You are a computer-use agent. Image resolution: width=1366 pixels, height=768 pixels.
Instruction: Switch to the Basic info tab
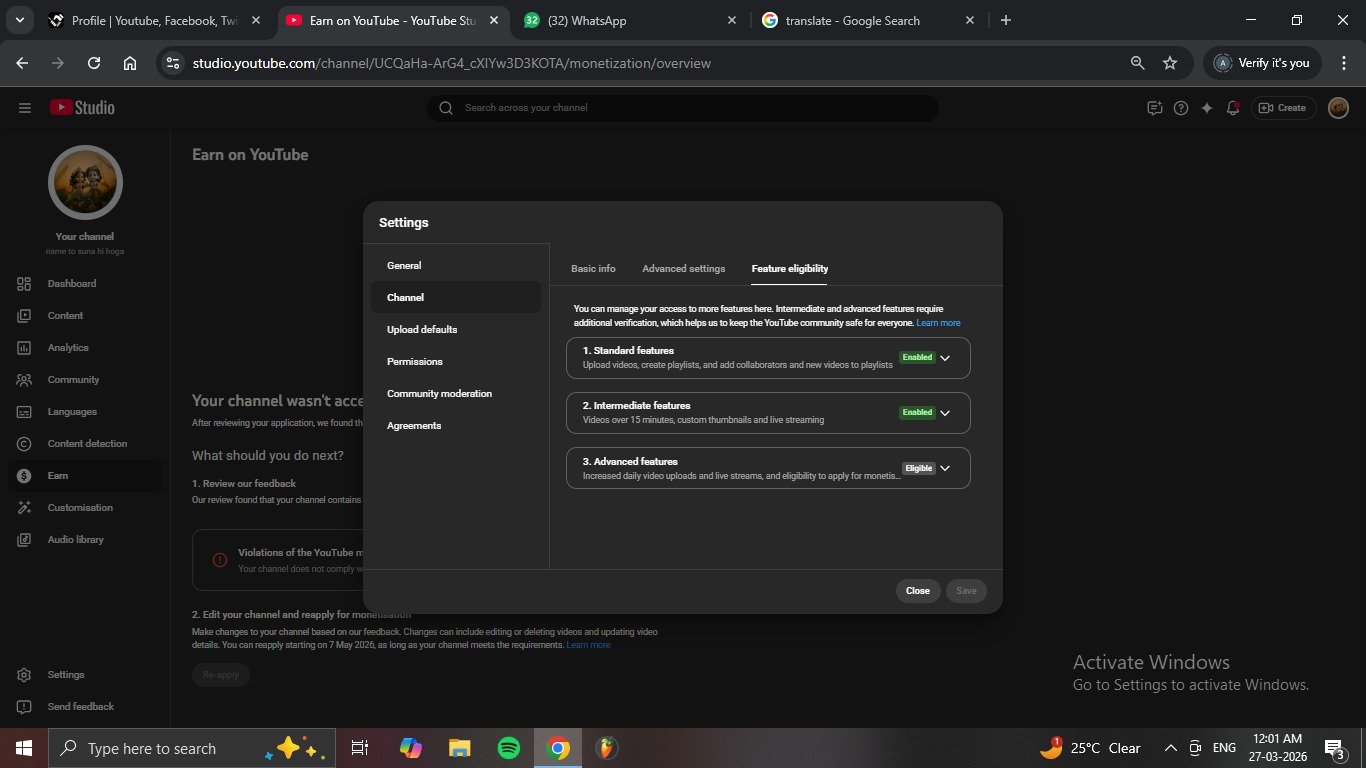tap(593, 269)
